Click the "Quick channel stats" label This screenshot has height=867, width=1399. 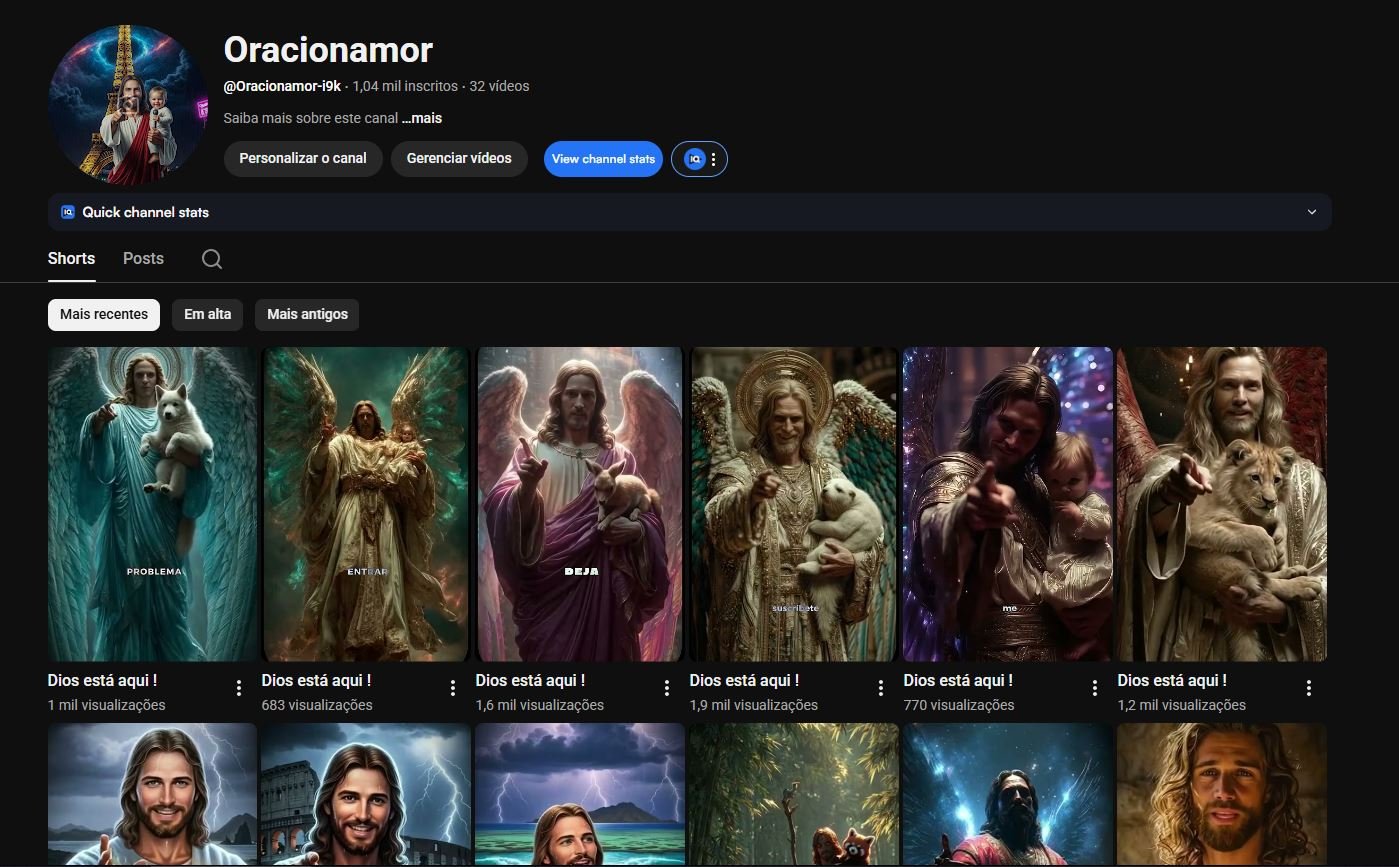click(146, 212)
